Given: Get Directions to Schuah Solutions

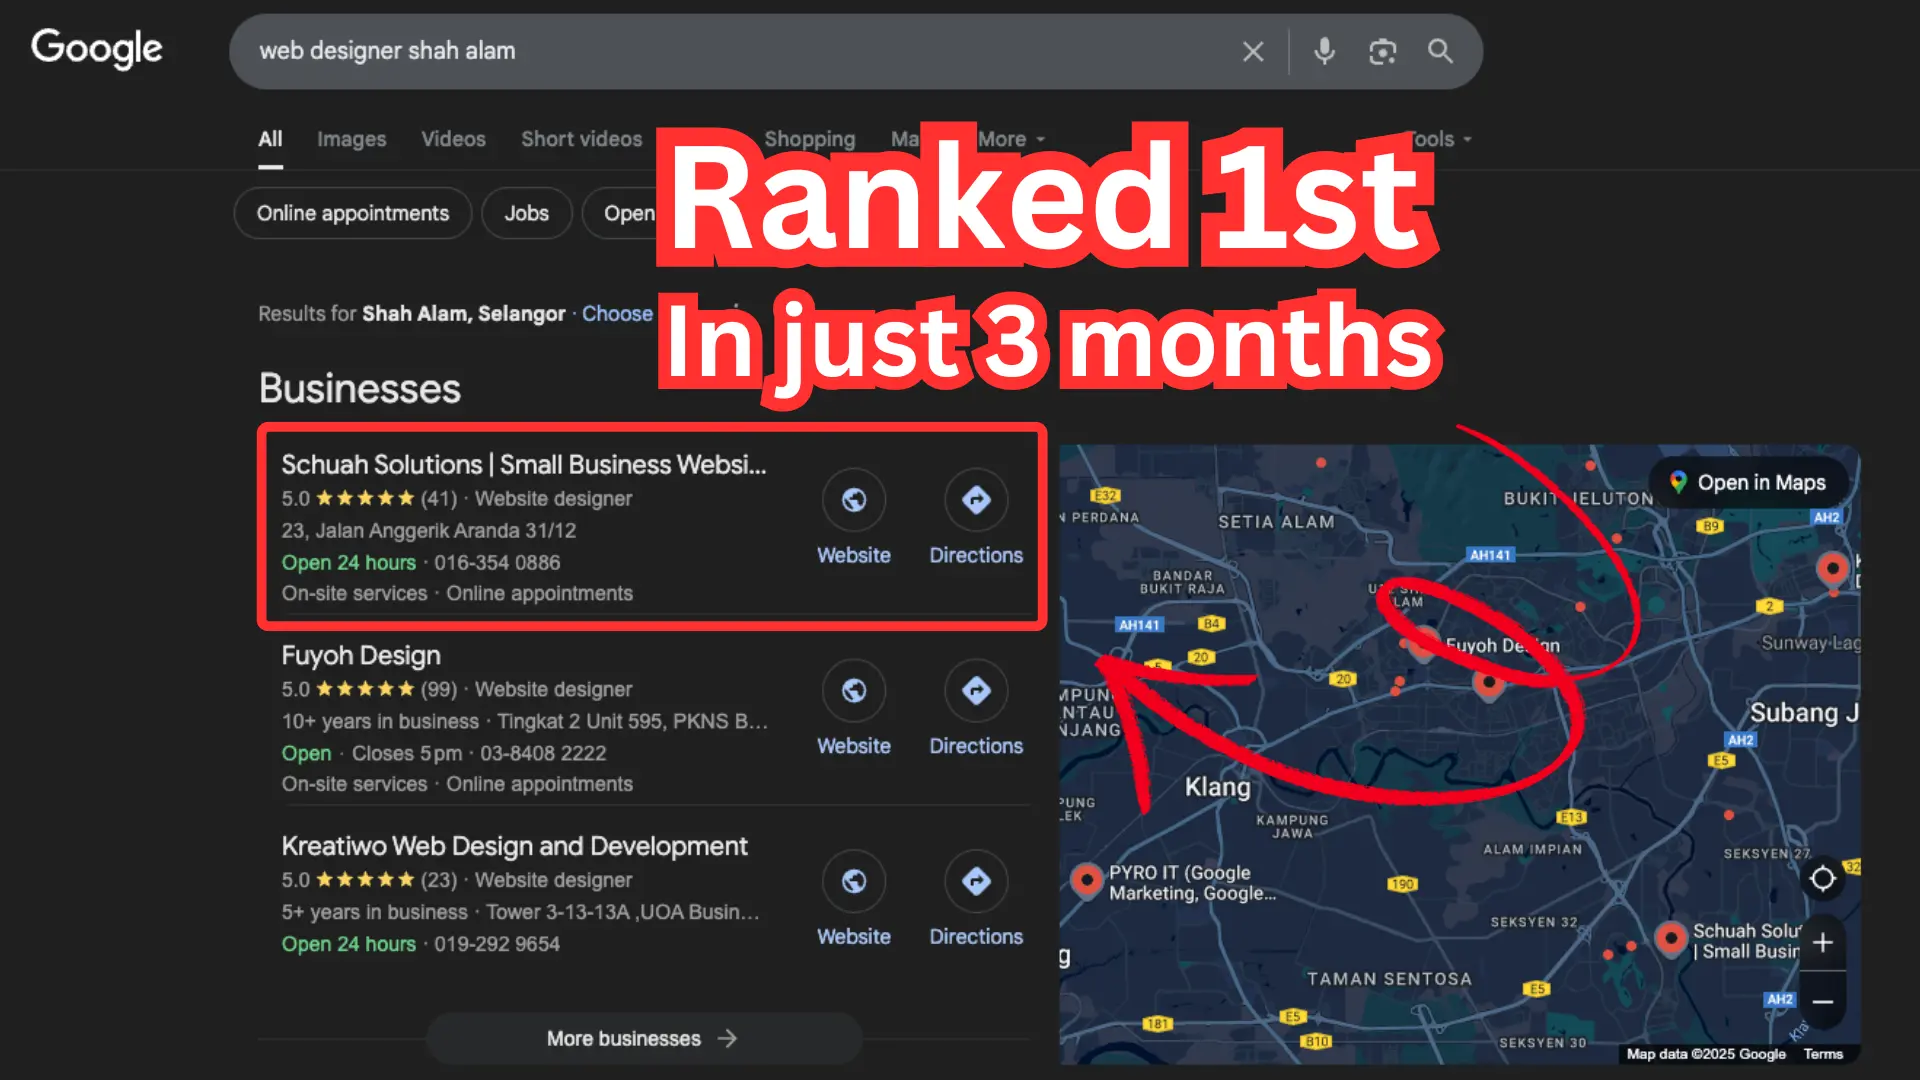Looking at the screenshot, I should click(976, 499).
